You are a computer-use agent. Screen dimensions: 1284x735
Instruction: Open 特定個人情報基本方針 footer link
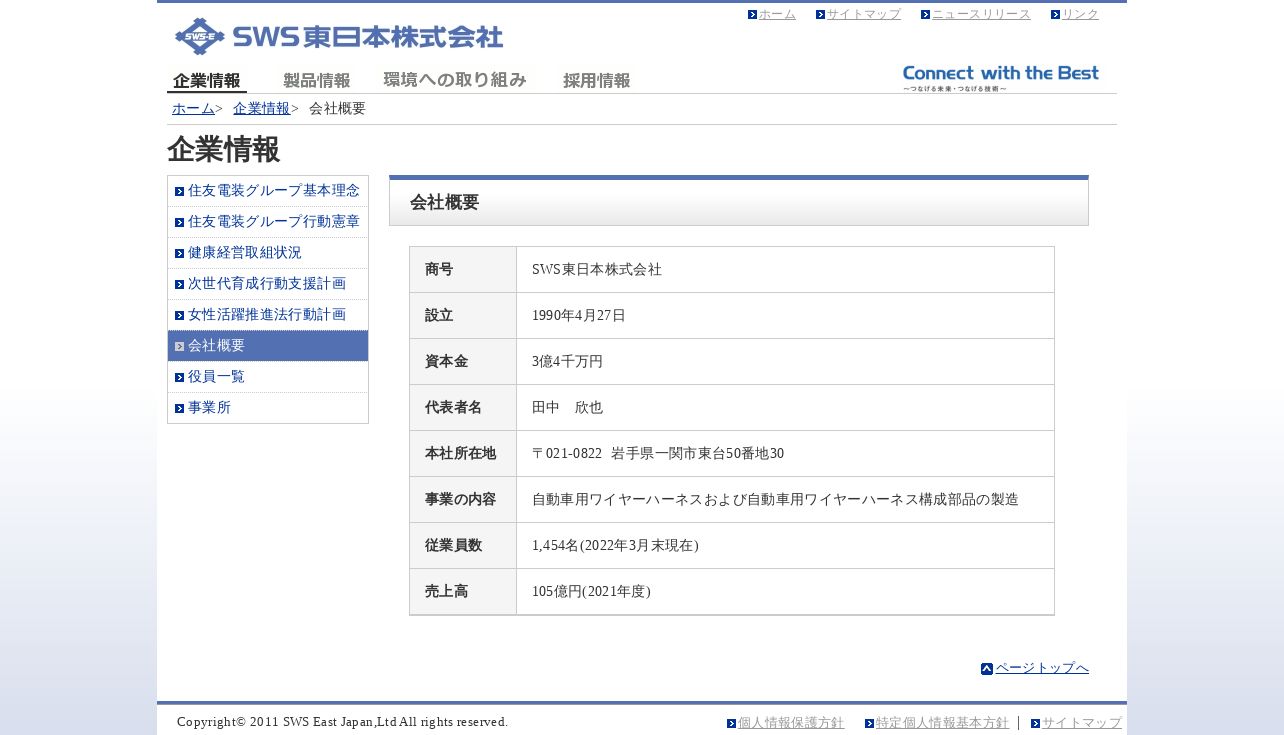942,722
